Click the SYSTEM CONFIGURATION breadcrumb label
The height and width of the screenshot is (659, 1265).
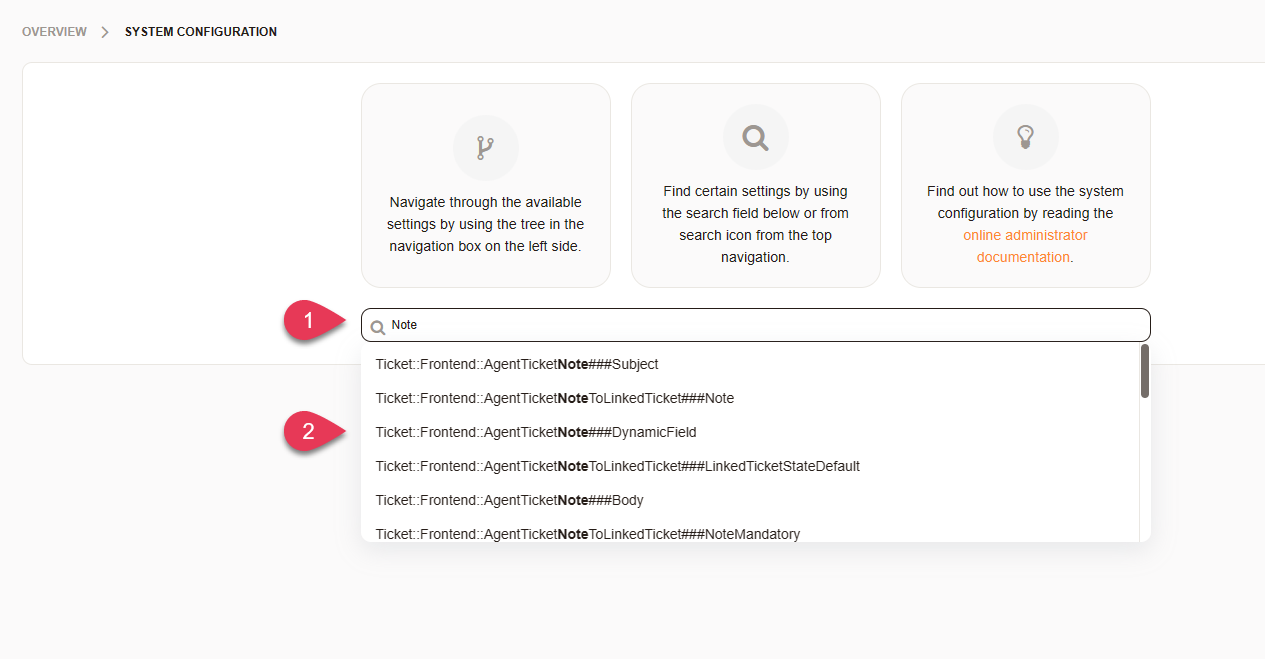point(200,31)
